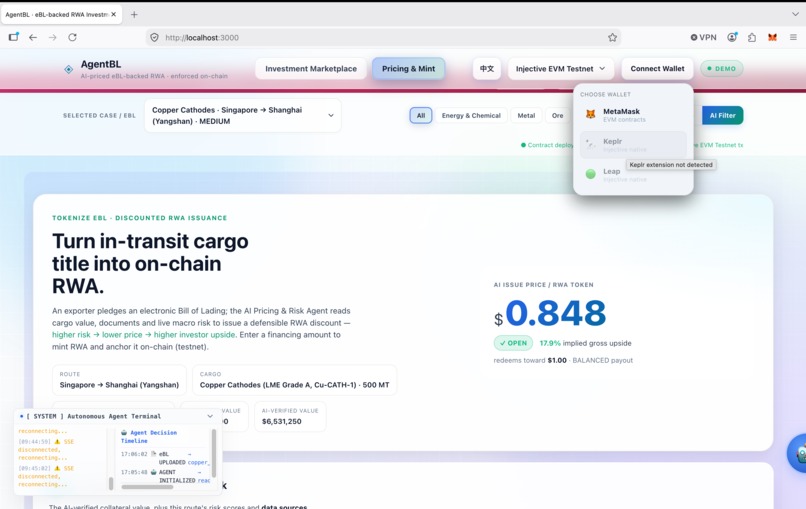Click the 09:45:02 SSE warning icon
This screenshot has width=806, height=509.
[57, 468]
